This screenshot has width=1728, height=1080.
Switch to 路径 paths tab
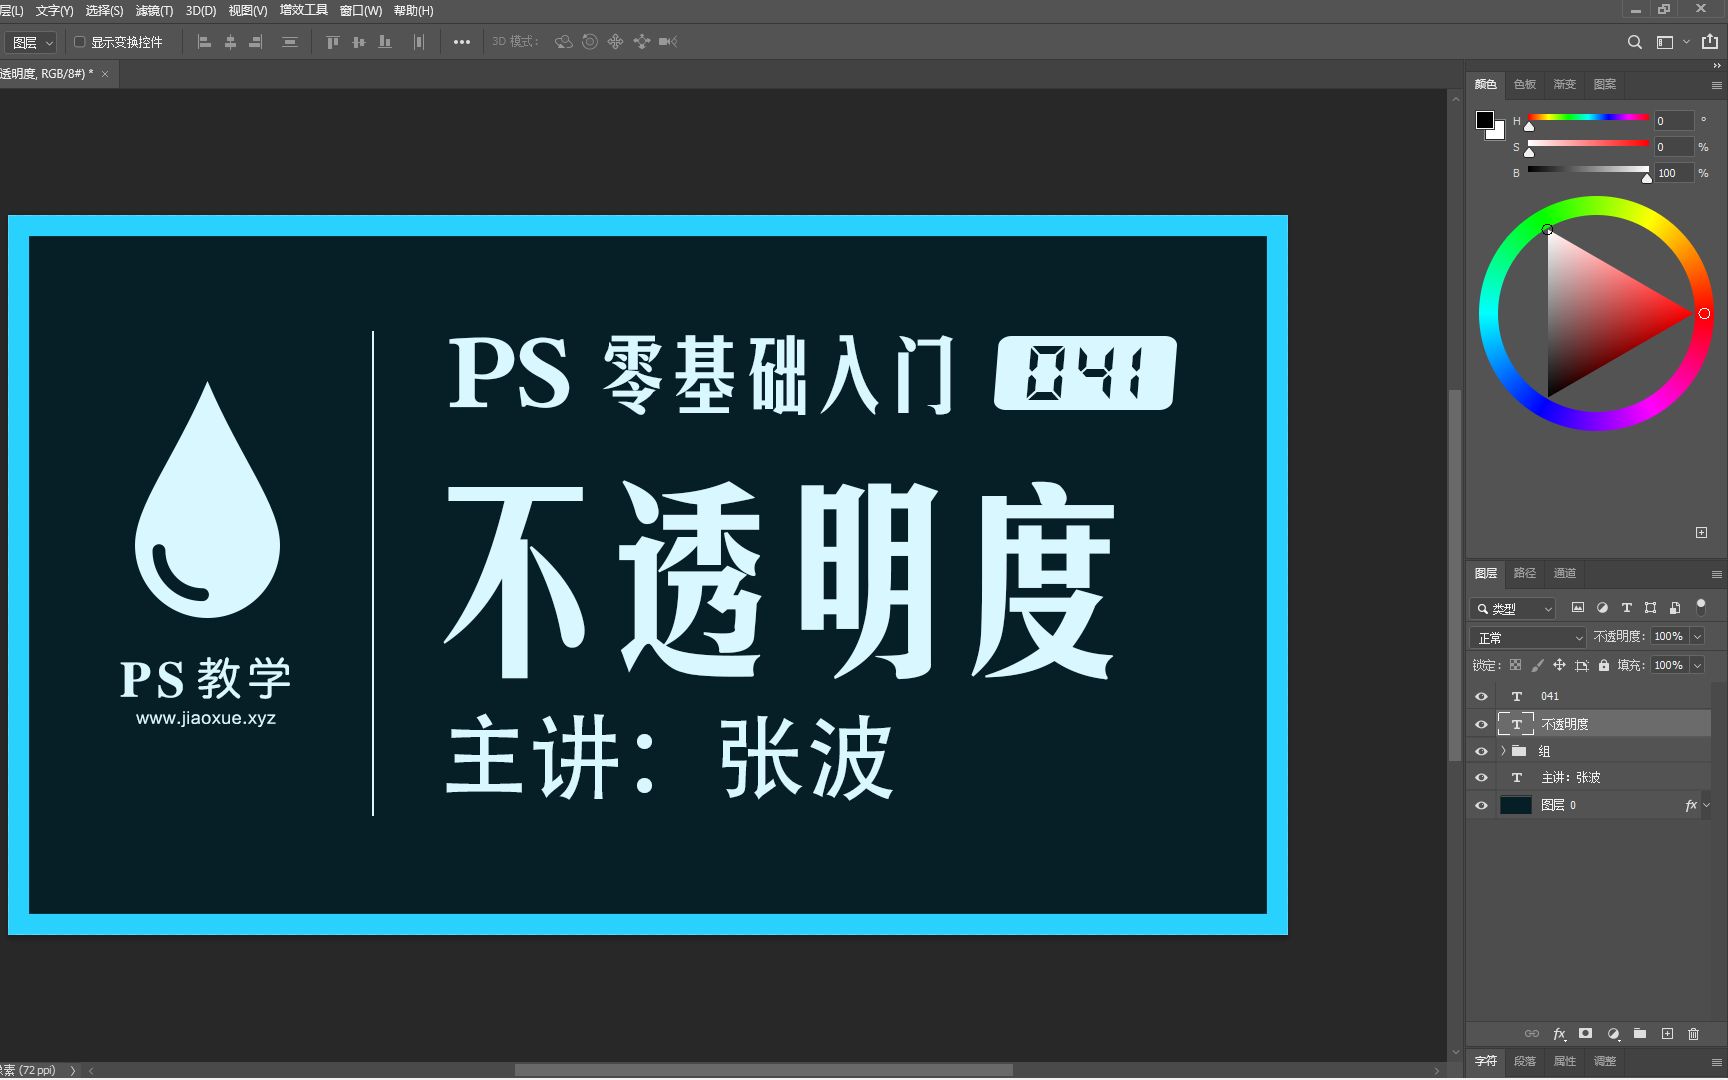click(x=1525, y=573)
